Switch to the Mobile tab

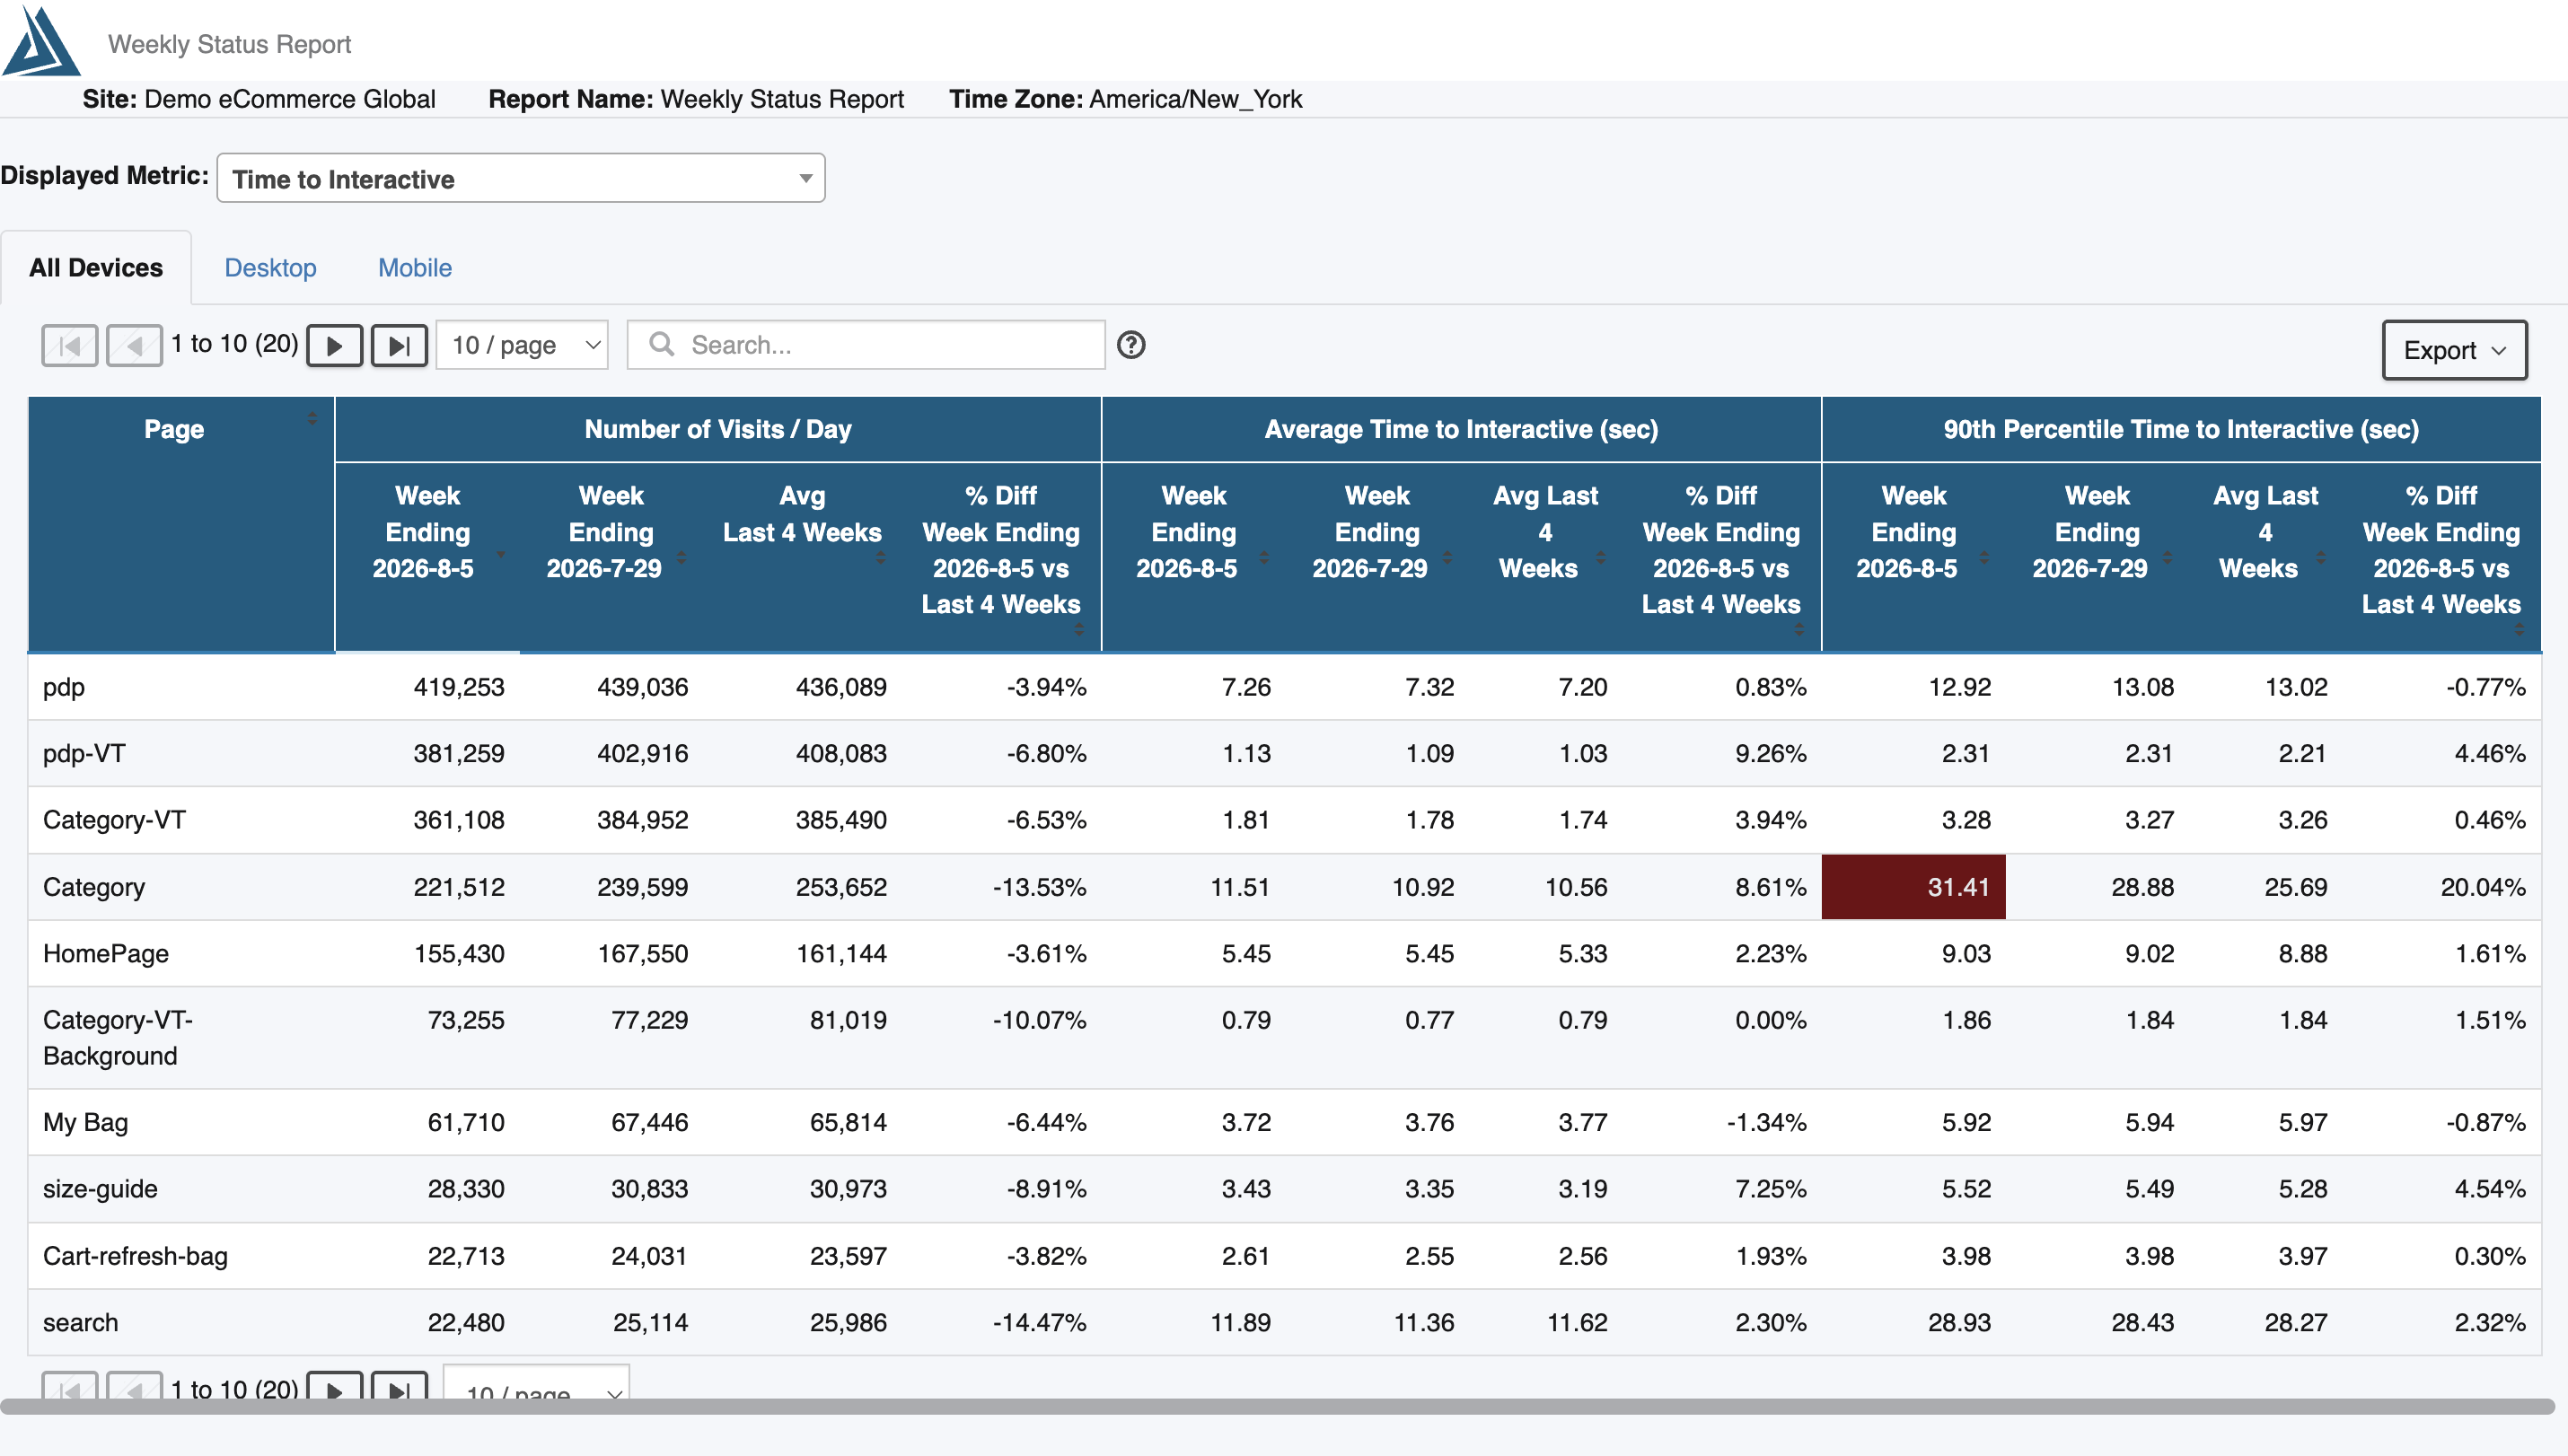(x=415, y=268)
